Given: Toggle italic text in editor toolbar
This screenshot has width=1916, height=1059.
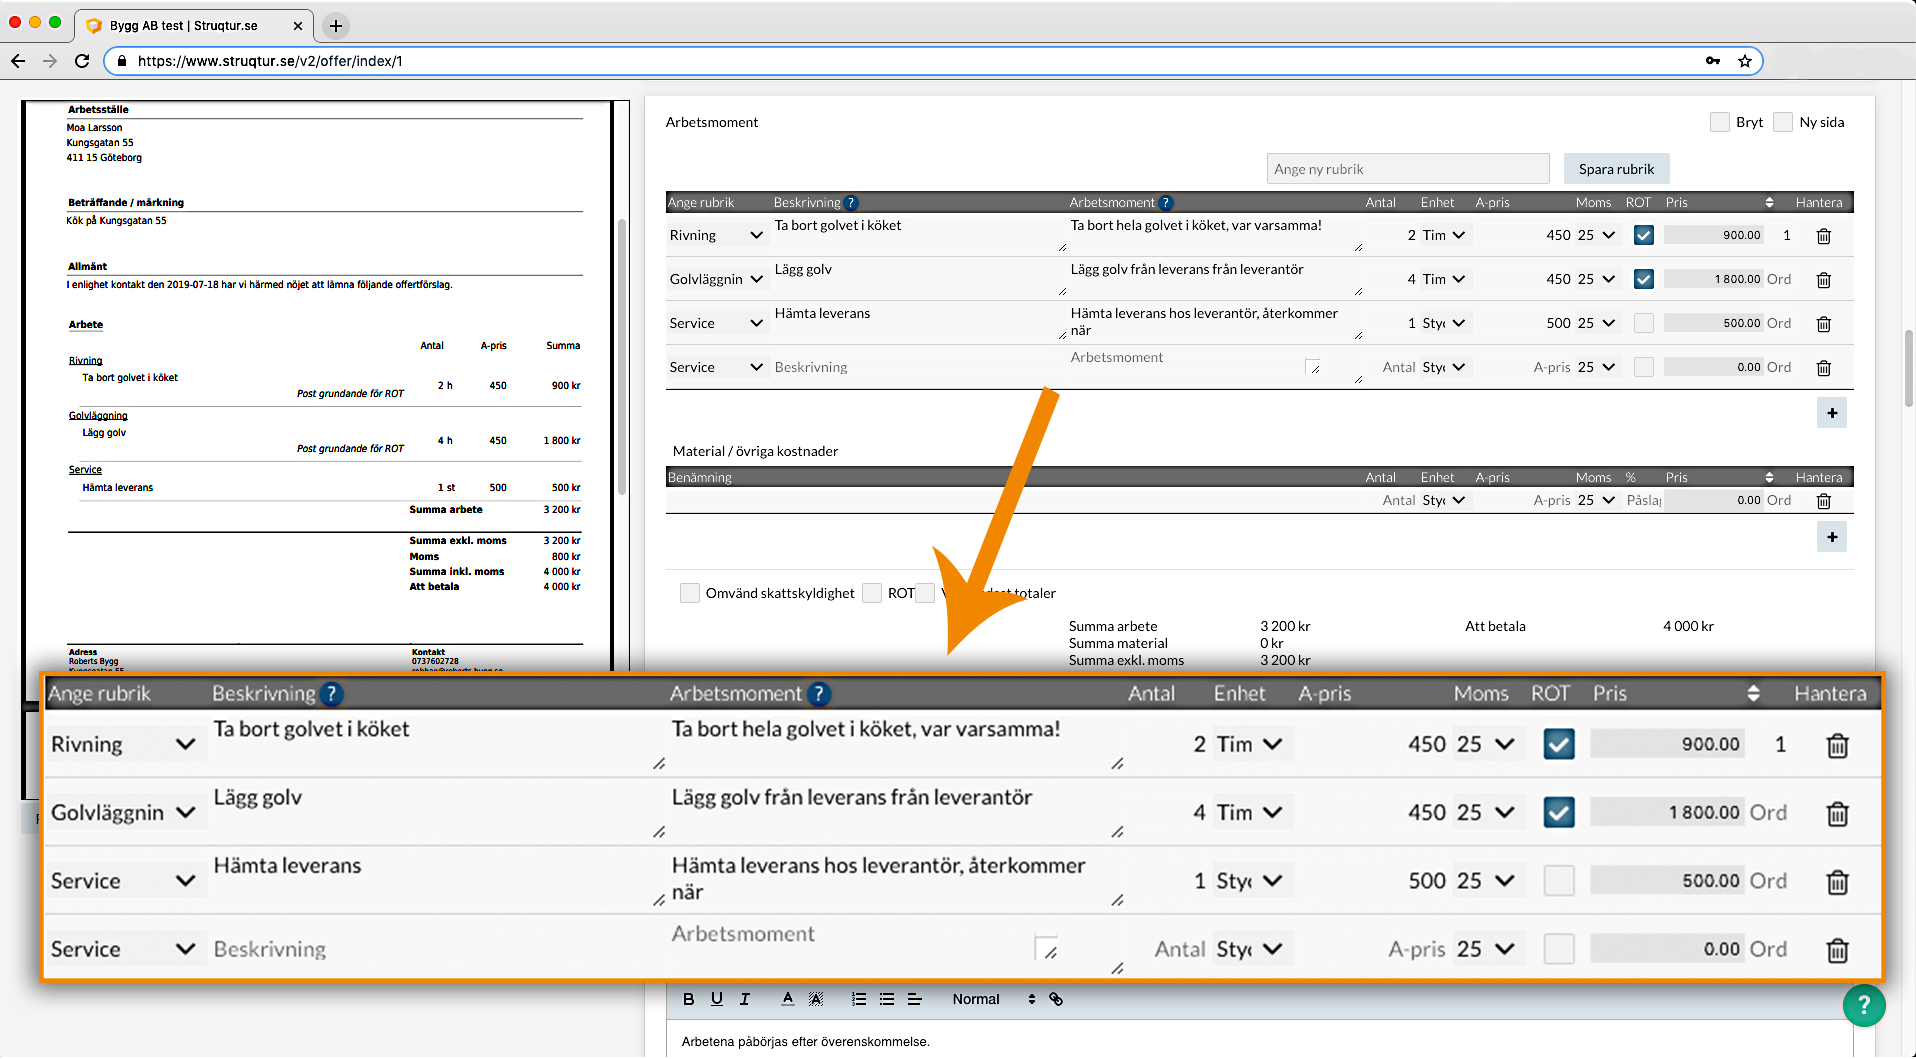Looking at the screenshot, I should click(744, 999).
